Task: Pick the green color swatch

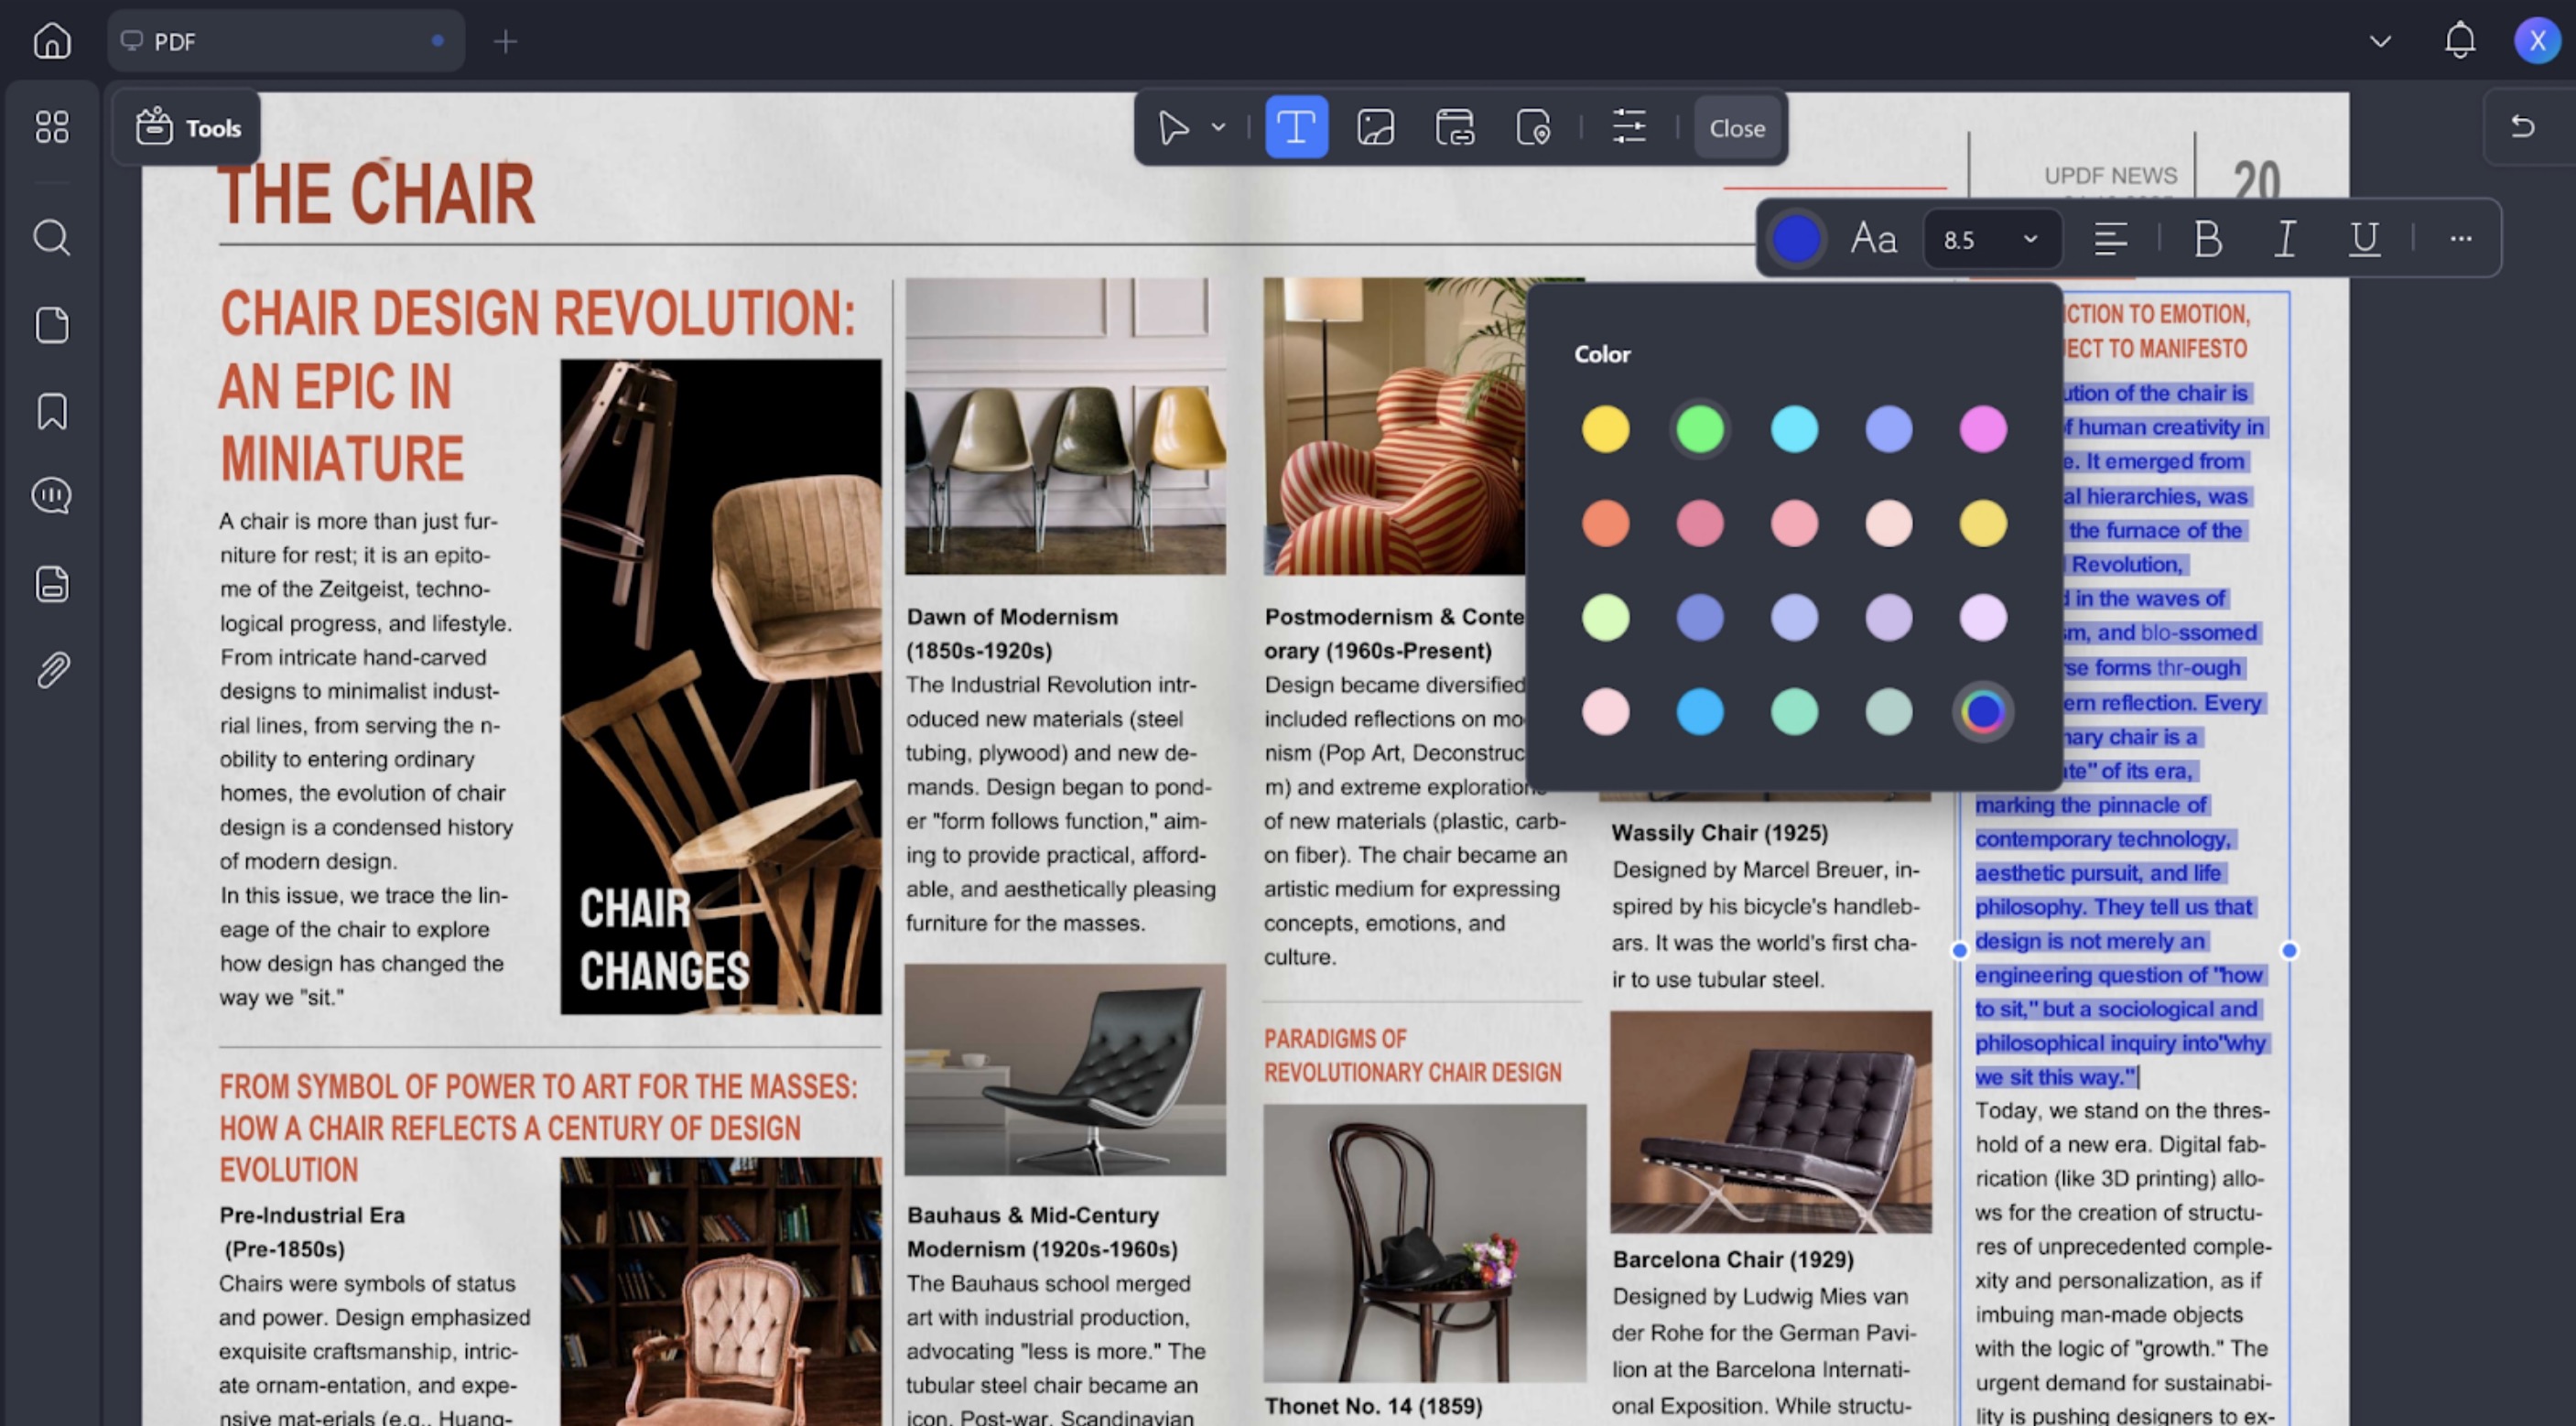Action: (x=1699, y=430)
